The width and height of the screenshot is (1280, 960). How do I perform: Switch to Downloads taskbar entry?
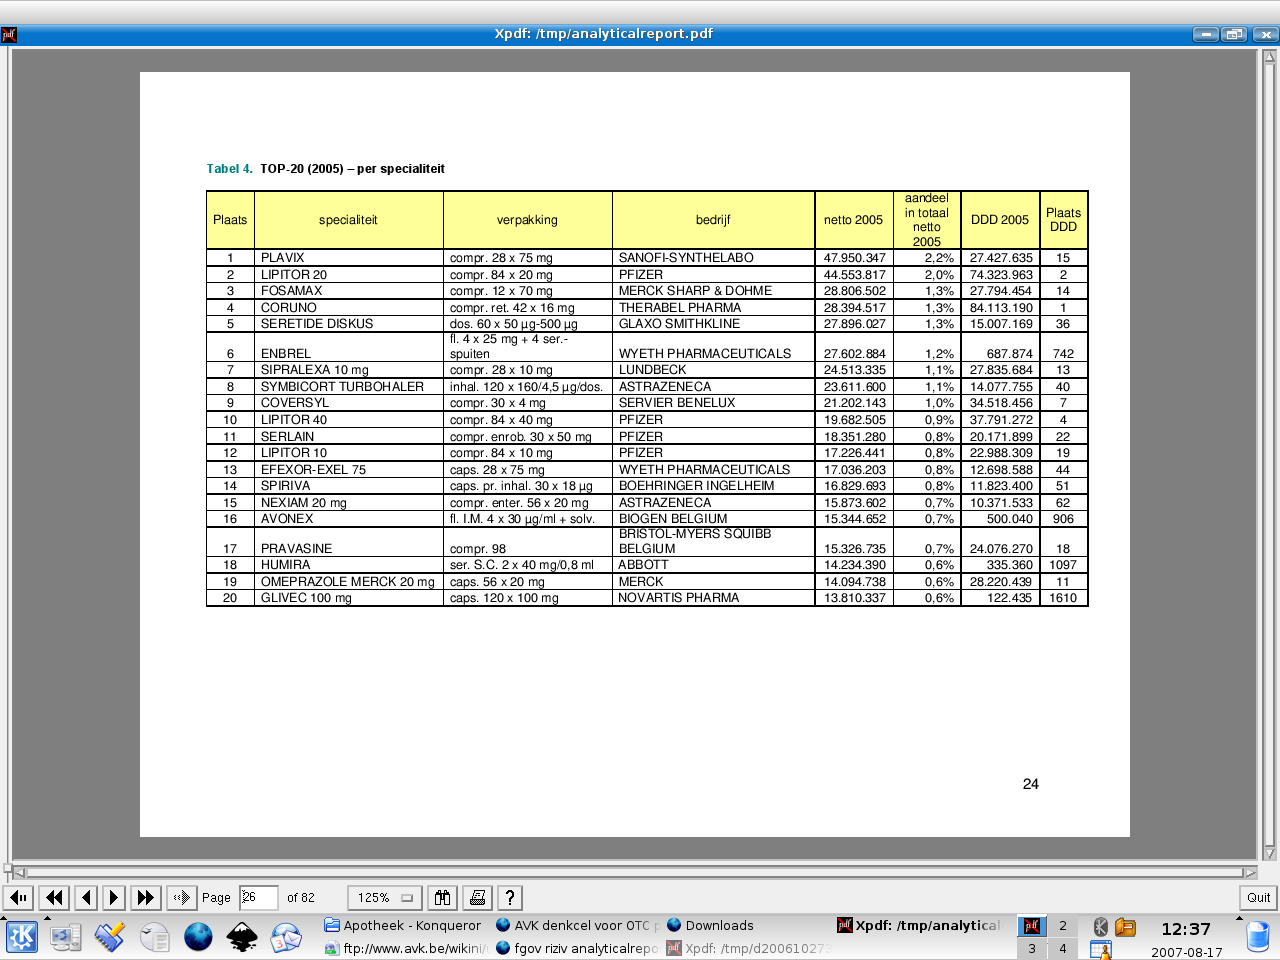(x=748, y=925)
